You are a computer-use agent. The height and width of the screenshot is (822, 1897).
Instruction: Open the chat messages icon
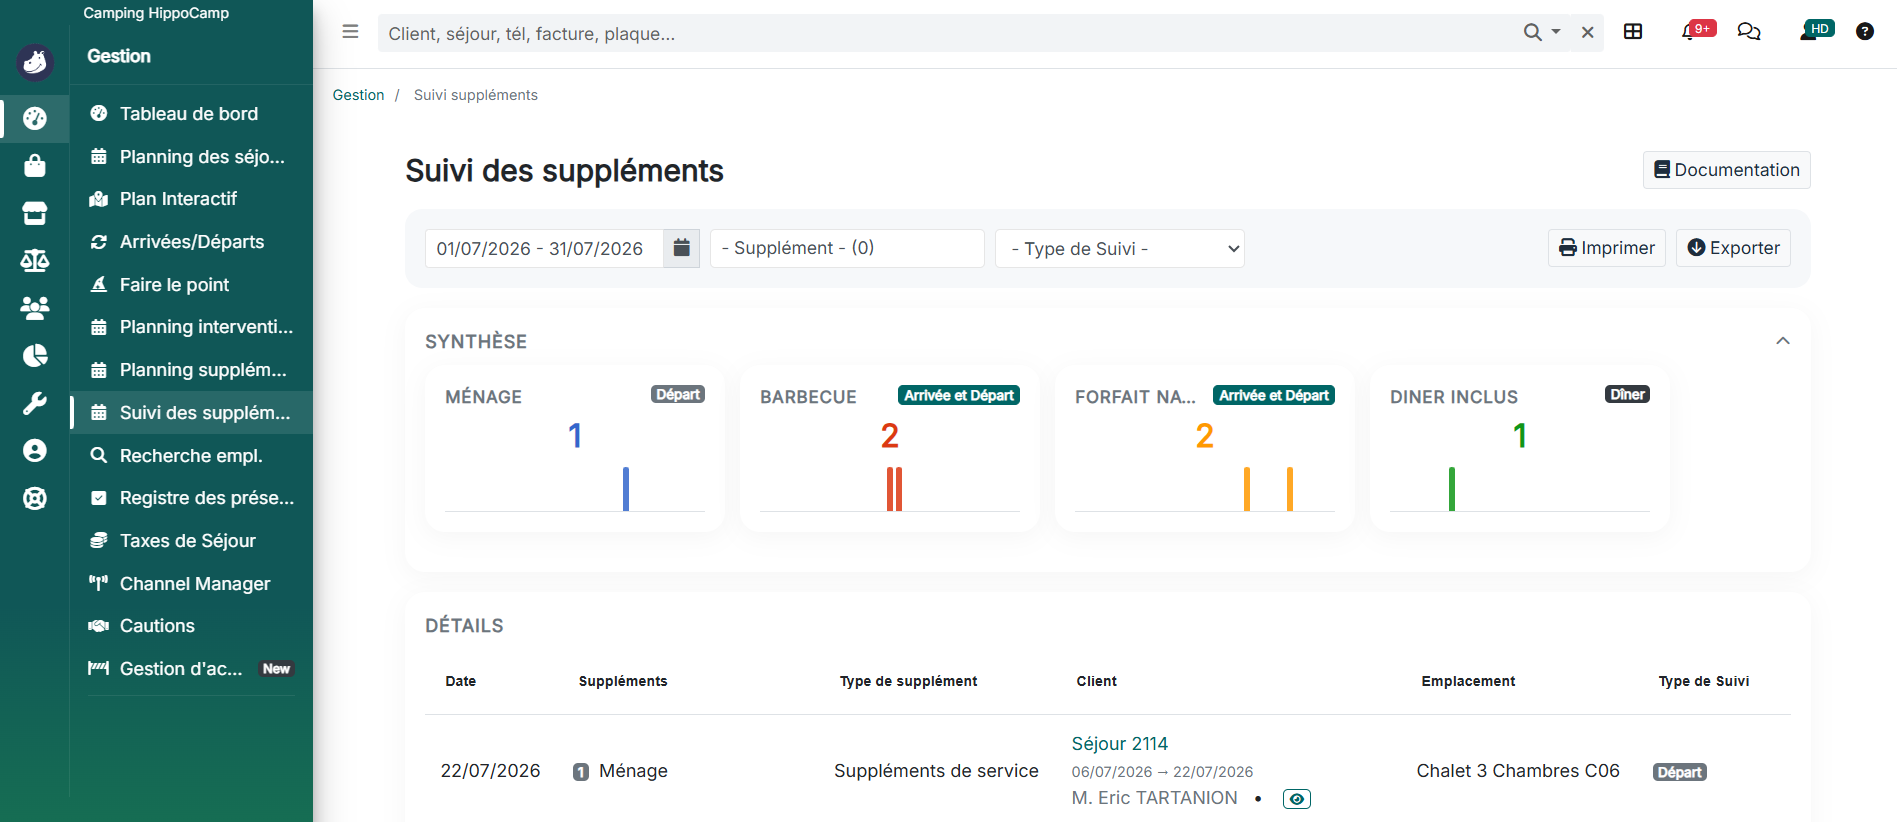1749,32
